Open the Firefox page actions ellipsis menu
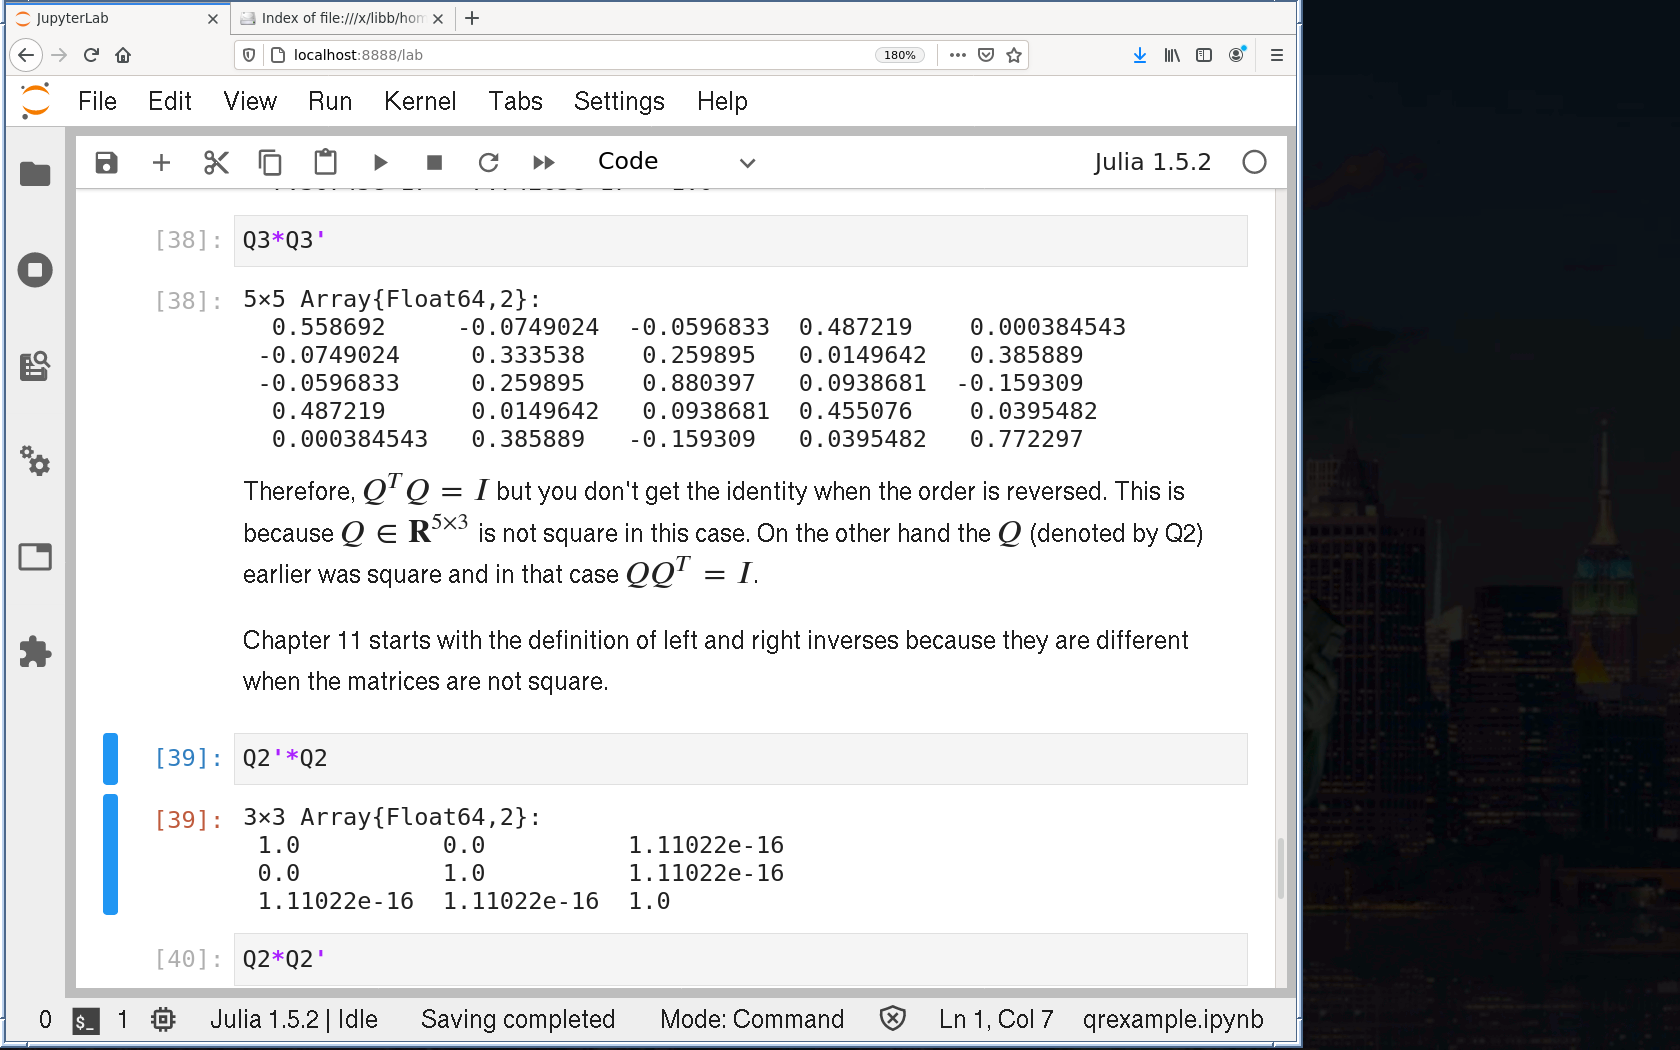The image size is (1680, 1050). pyautogui.click(x=957, y=55)
